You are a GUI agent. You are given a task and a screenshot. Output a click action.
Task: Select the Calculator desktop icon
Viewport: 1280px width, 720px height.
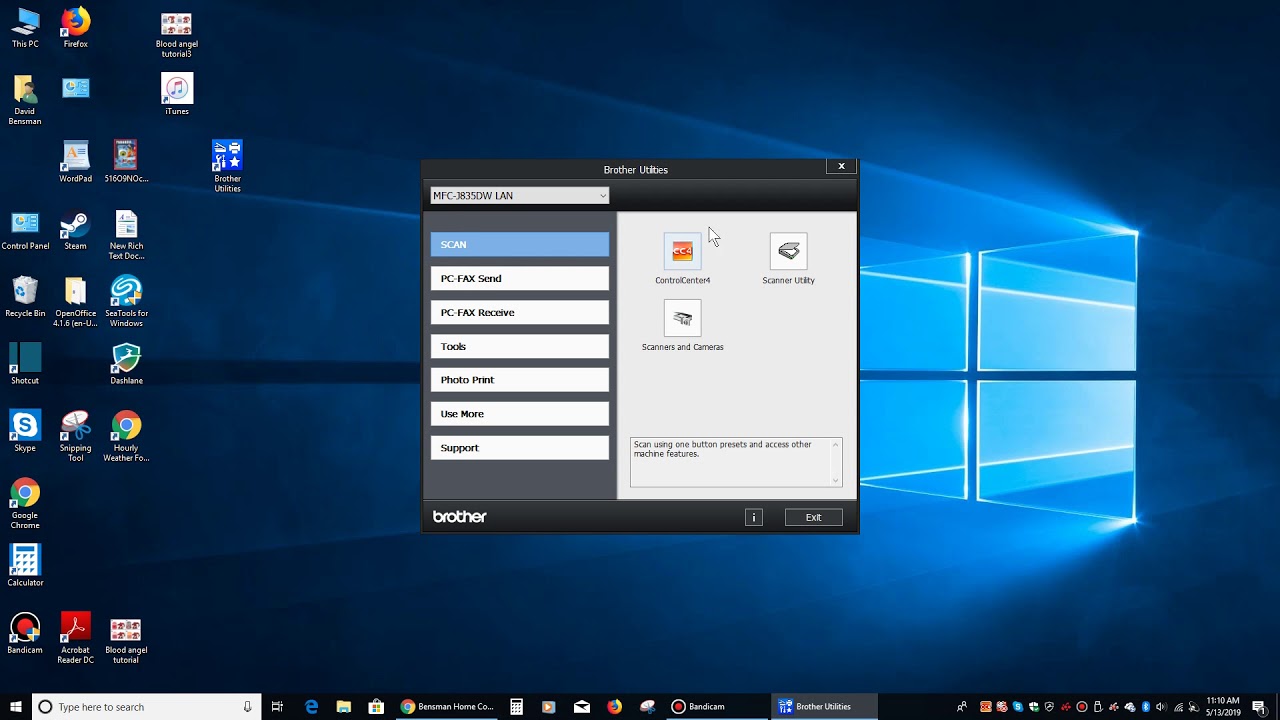point(25,566)
